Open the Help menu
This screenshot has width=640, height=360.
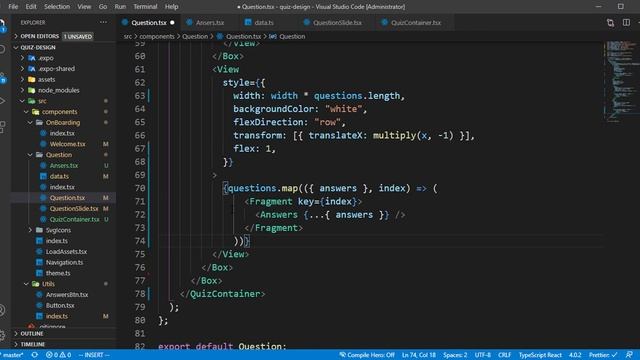tap(171, 7)
